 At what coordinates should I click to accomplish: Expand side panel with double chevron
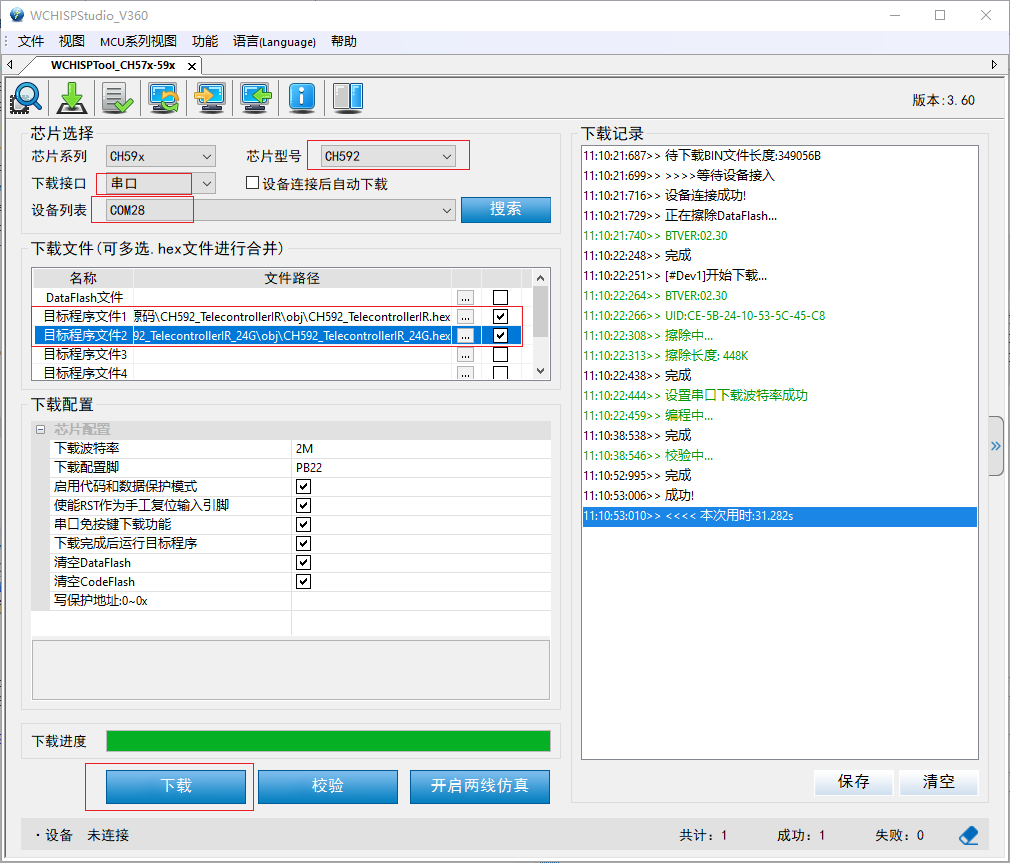(996, 446)
